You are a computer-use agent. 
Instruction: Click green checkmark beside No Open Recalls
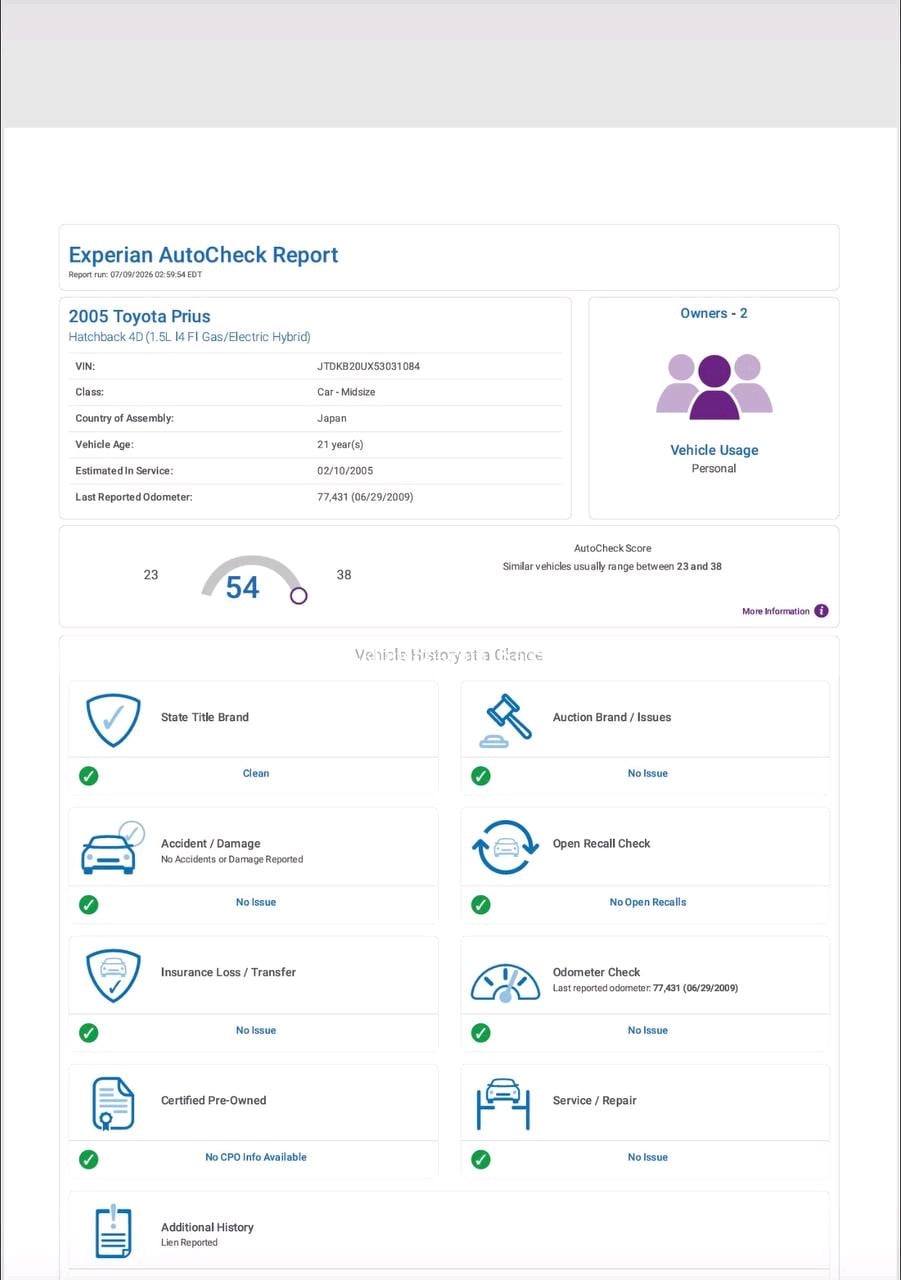[481, 904]
